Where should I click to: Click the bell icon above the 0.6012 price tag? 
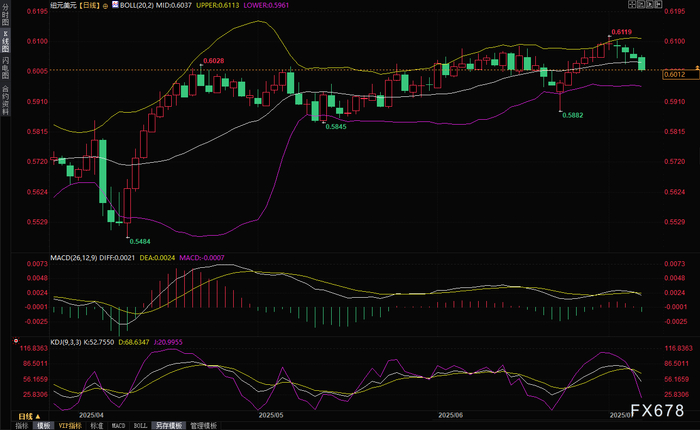click(697, 67)
